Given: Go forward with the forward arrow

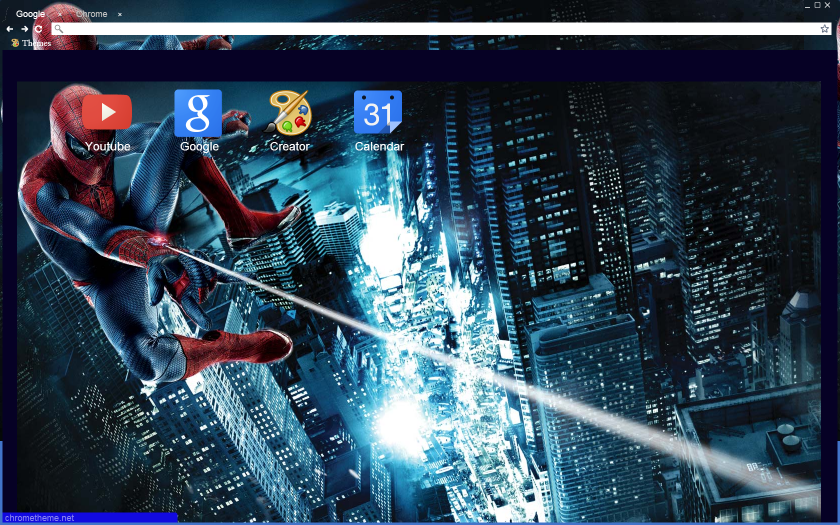Looking at the screenshot, I should click(25, 29).
